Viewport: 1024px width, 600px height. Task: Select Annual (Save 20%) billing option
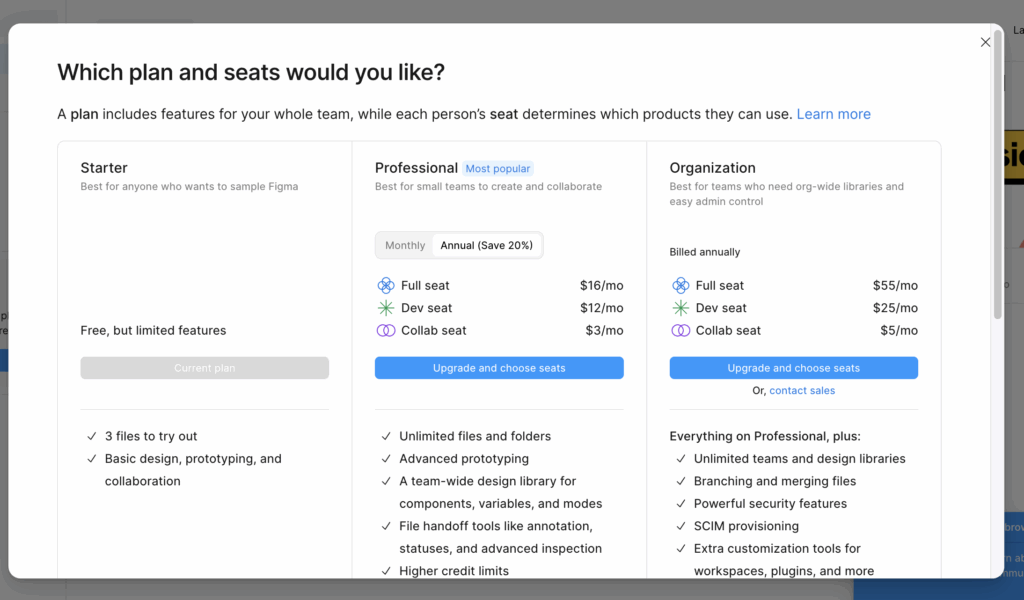point(487,245)
